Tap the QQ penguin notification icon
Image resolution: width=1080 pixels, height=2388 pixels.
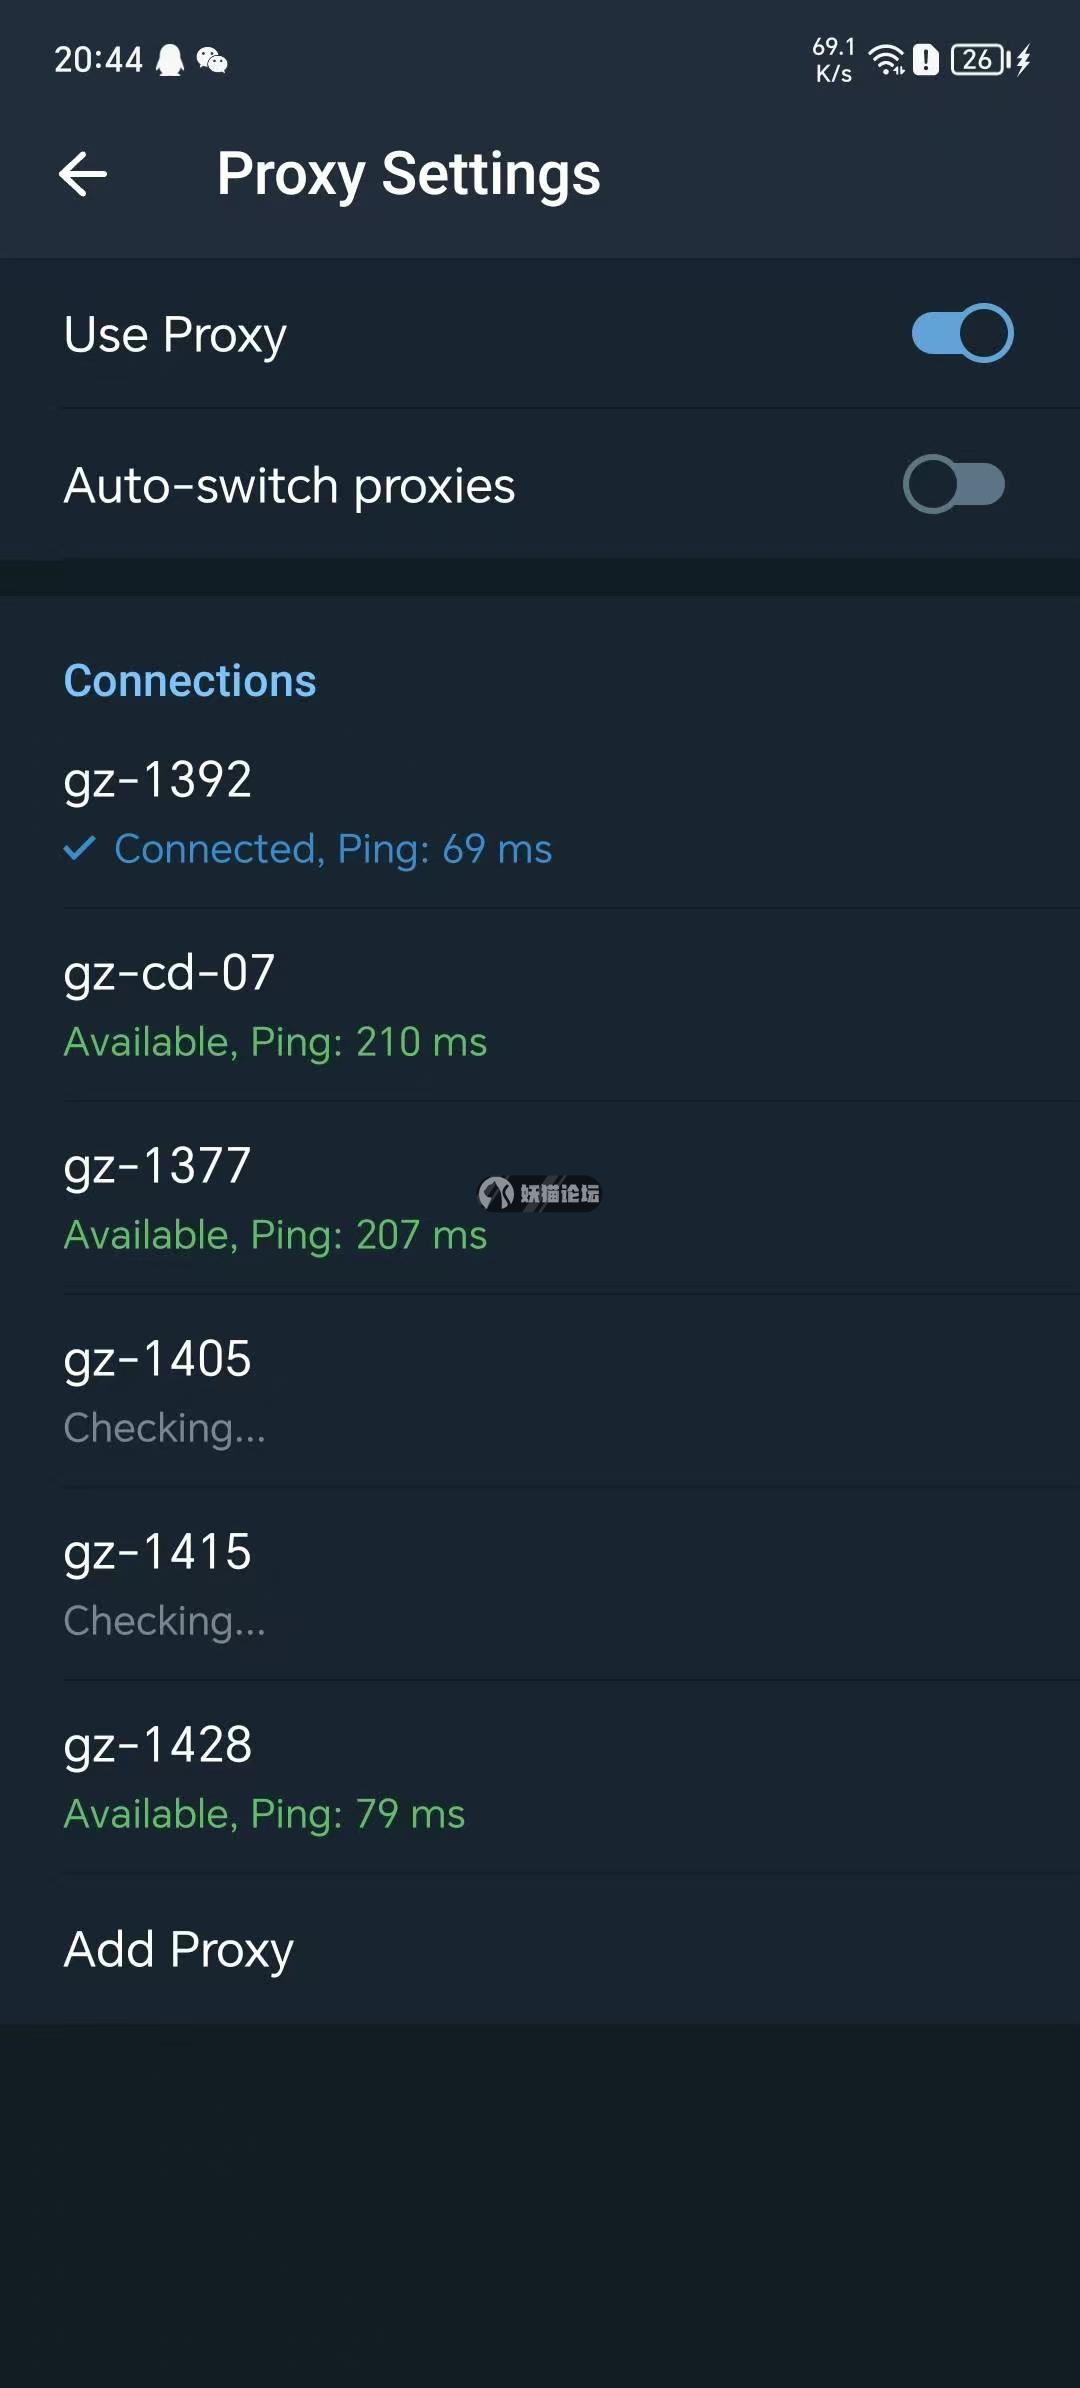(x=171, y=60)
